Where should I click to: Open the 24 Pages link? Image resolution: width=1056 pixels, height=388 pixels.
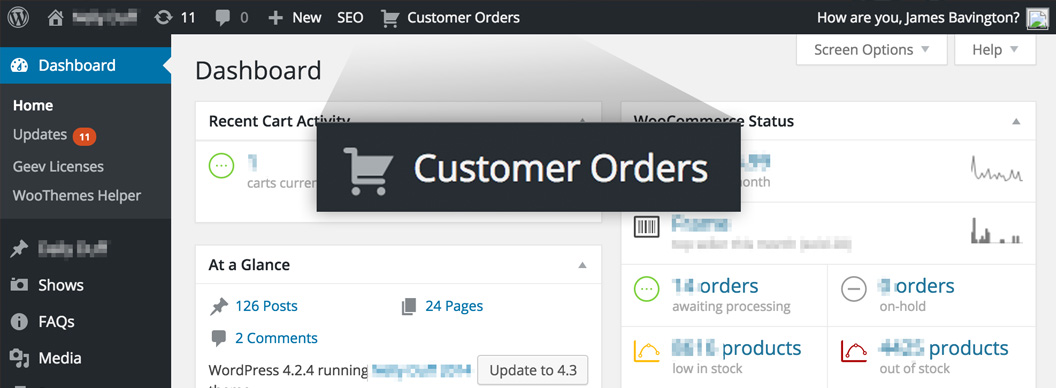[454, 306]
